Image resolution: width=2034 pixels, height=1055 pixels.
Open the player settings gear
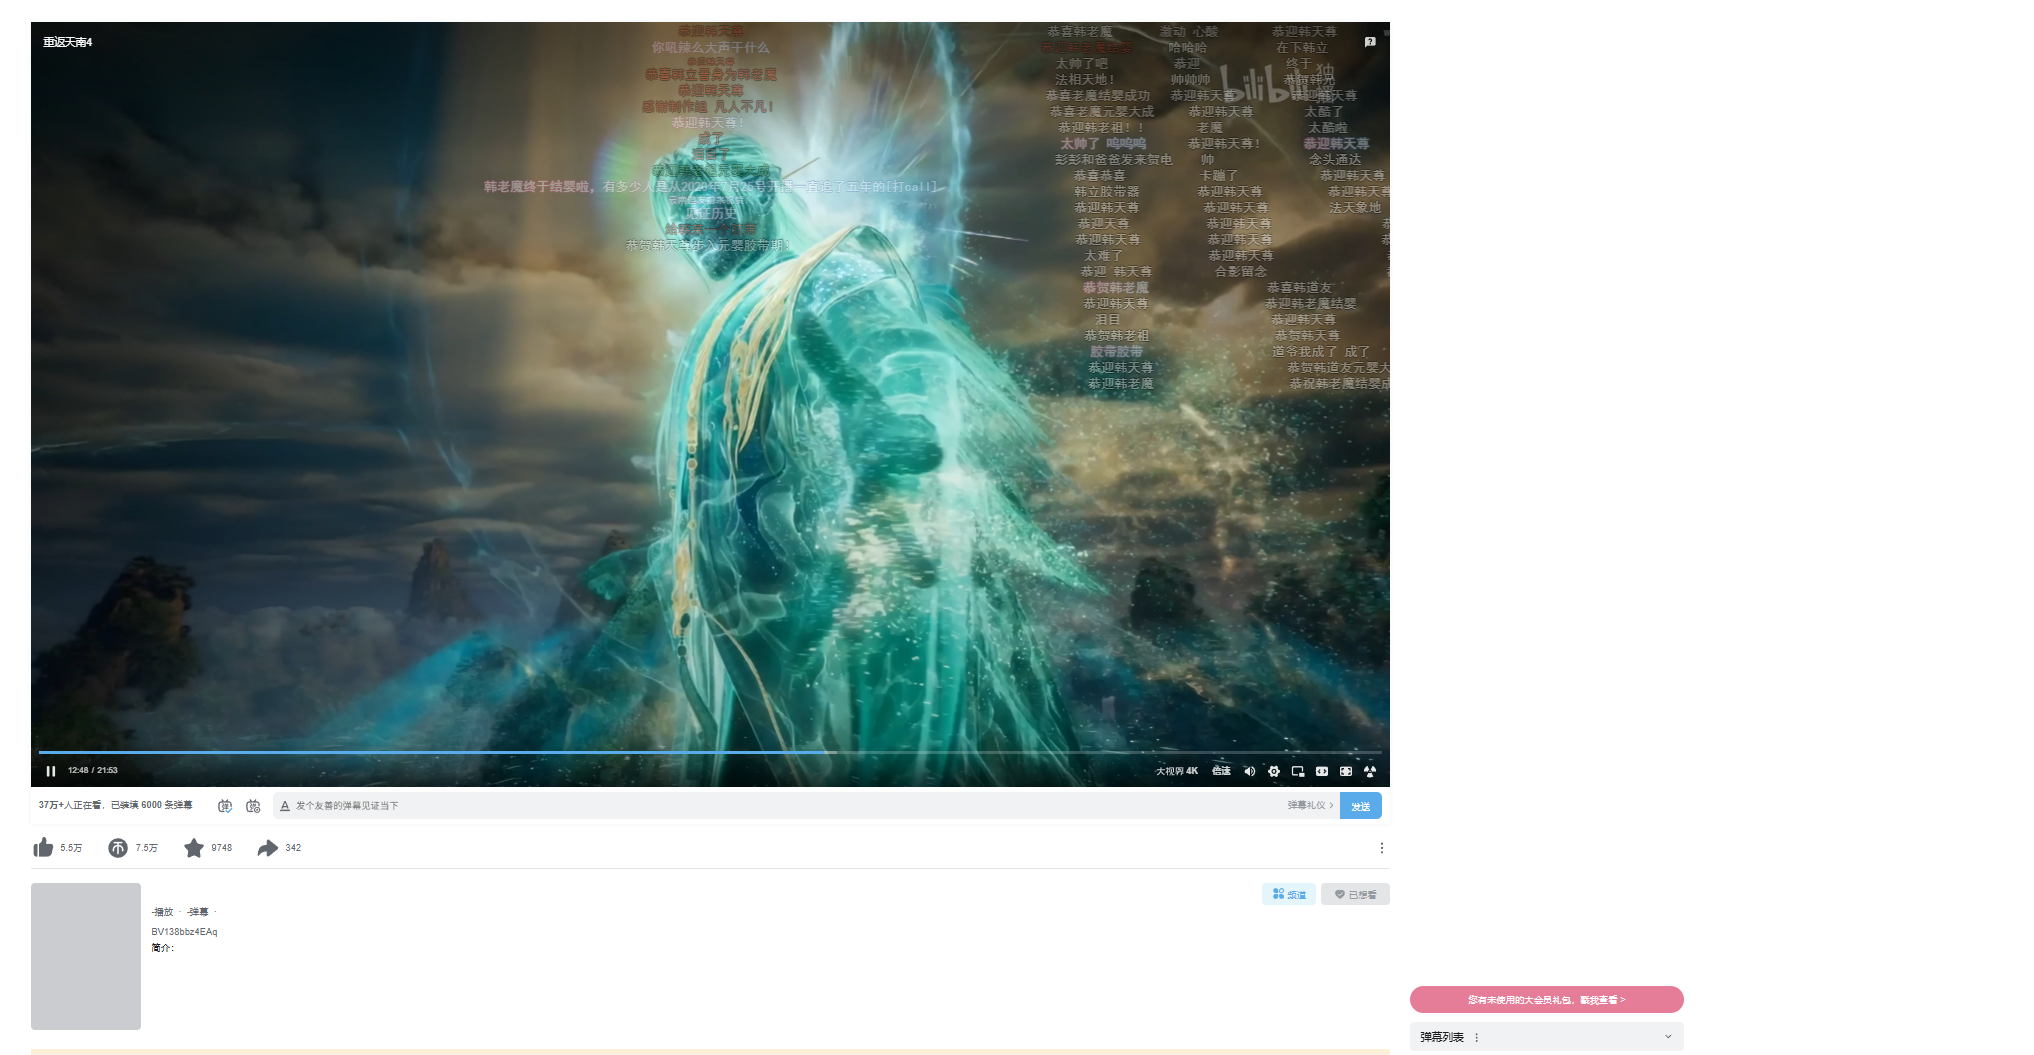click(1274, 771)
